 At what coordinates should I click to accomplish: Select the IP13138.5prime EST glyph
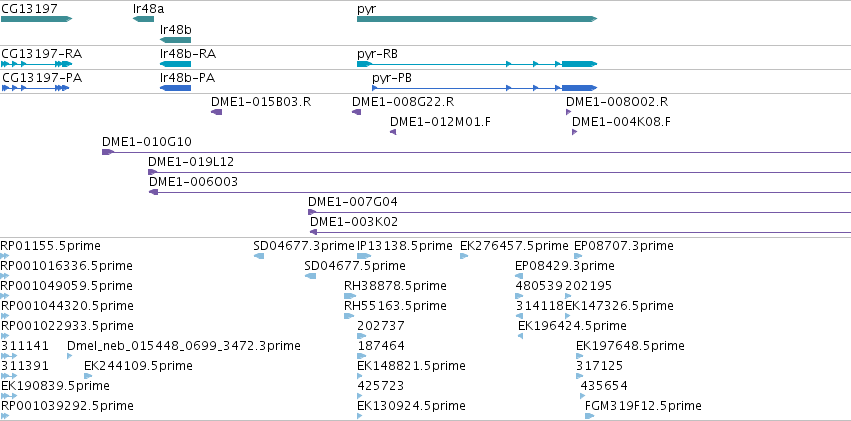click(x=364, y=256)
